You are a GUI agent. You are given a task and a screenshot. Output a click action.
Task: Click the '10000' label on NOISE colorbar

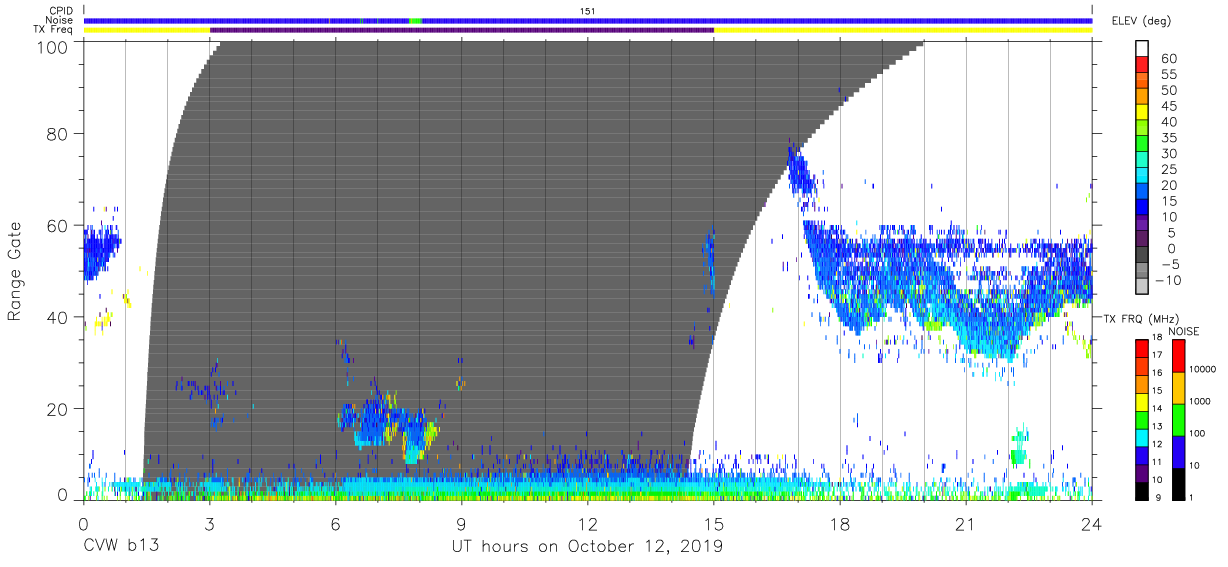tap(1202, 370)
